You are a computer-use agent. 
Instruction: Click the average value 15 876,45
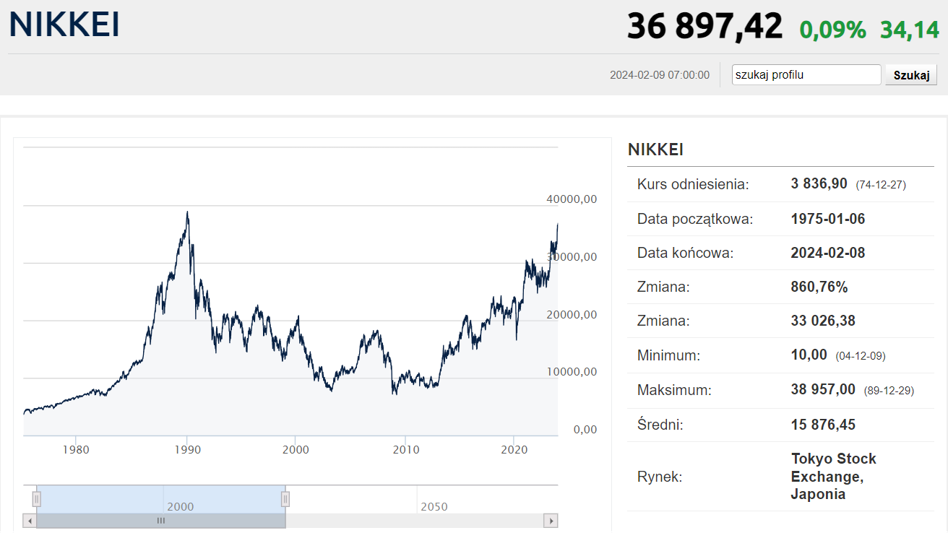coord(823,424)
